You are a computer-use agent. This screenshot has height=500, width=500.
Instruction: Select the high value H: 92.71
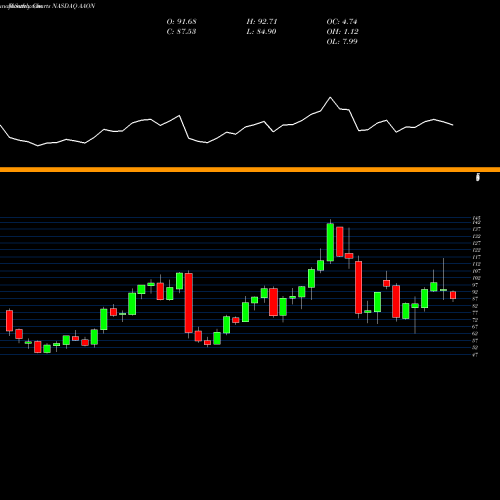262,22
